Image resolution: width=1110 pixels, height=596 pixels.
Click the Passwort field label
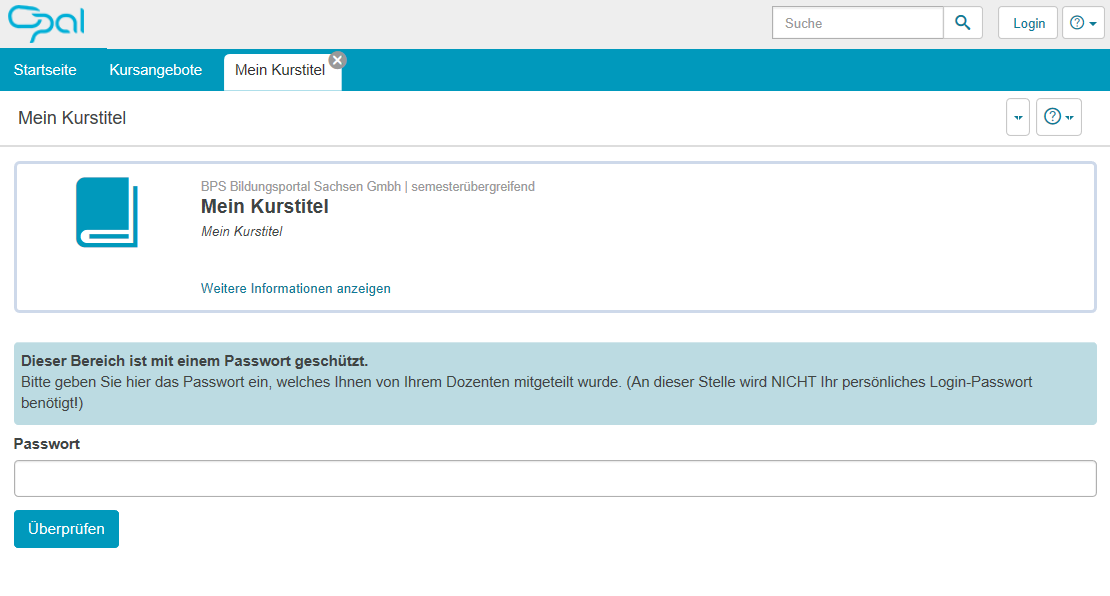coord(47,443)
